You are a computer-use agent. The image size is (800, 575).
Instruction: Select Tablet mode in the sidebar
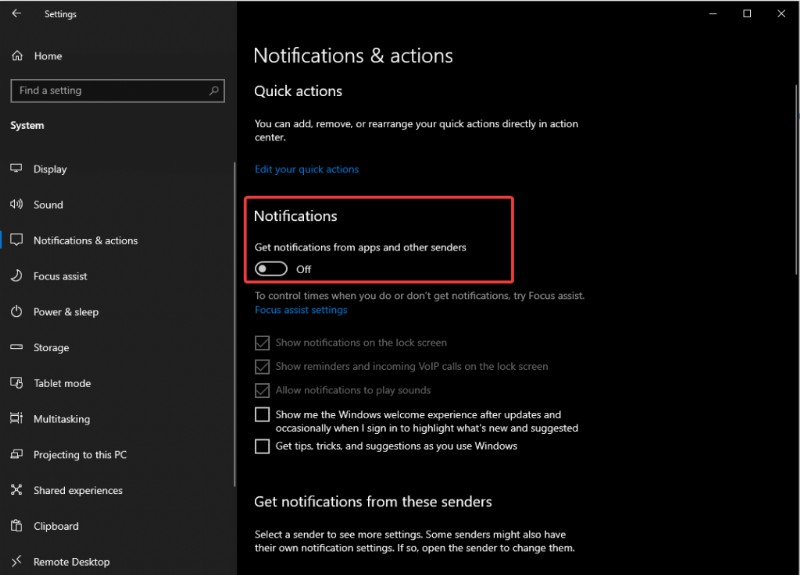tap(62, 383)
